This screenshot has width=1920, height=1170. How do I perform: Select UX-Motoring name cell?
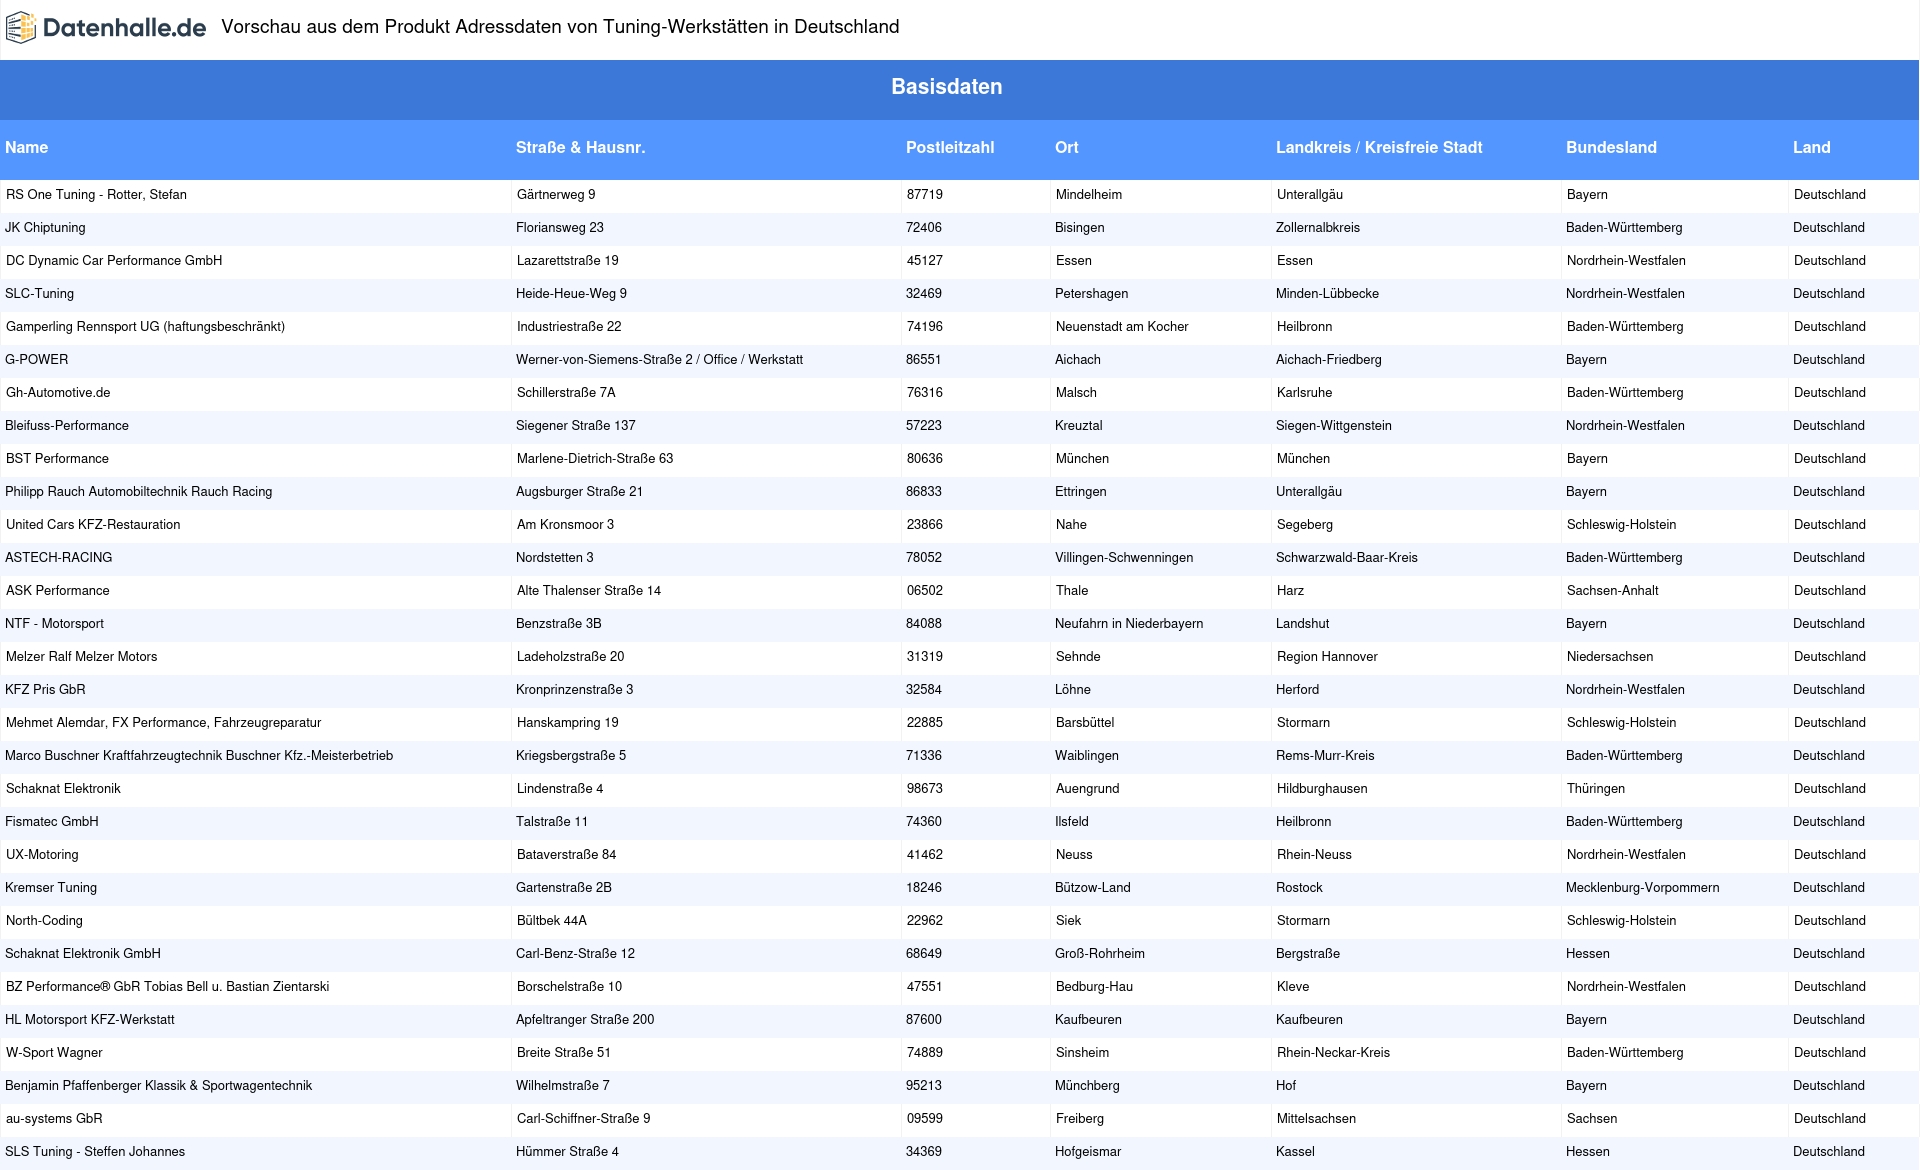tap(42, 855)
